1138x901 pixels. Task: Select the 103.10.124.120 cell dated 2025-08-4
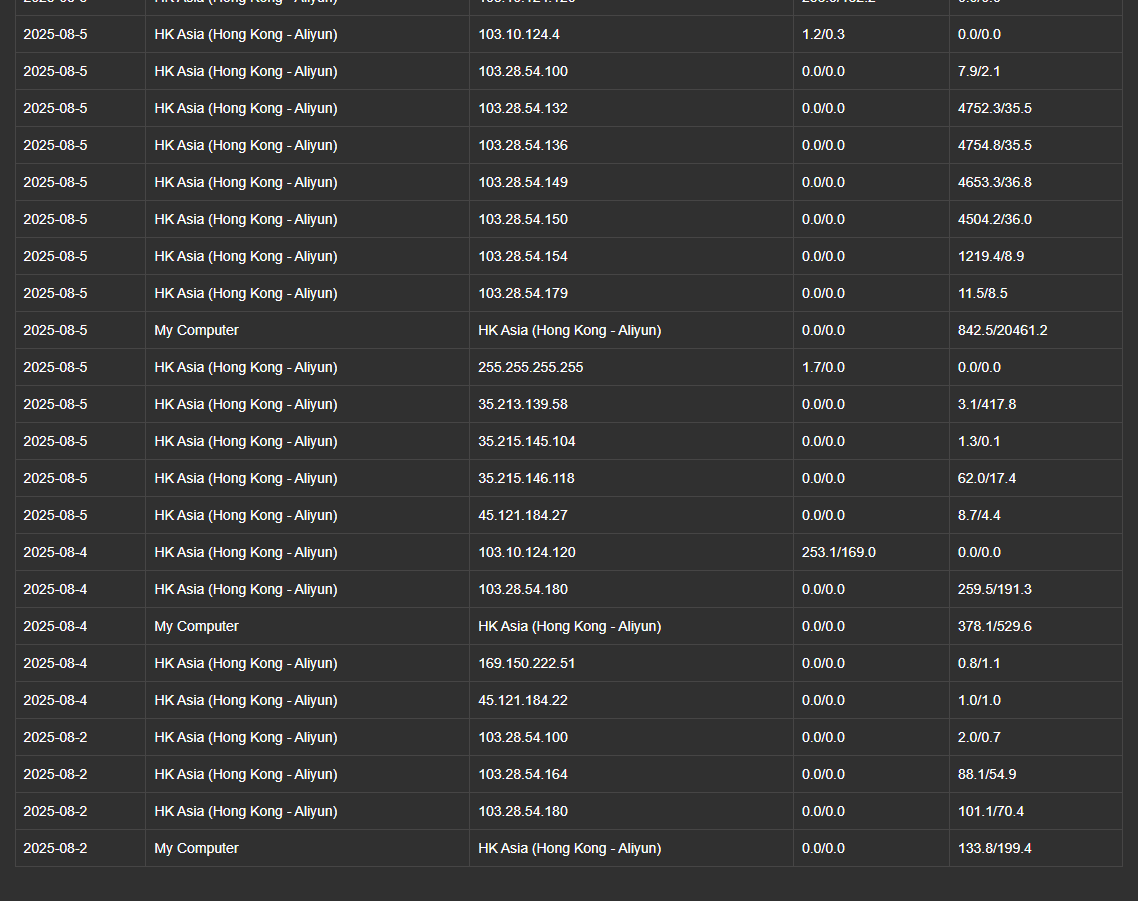[527, 552]
